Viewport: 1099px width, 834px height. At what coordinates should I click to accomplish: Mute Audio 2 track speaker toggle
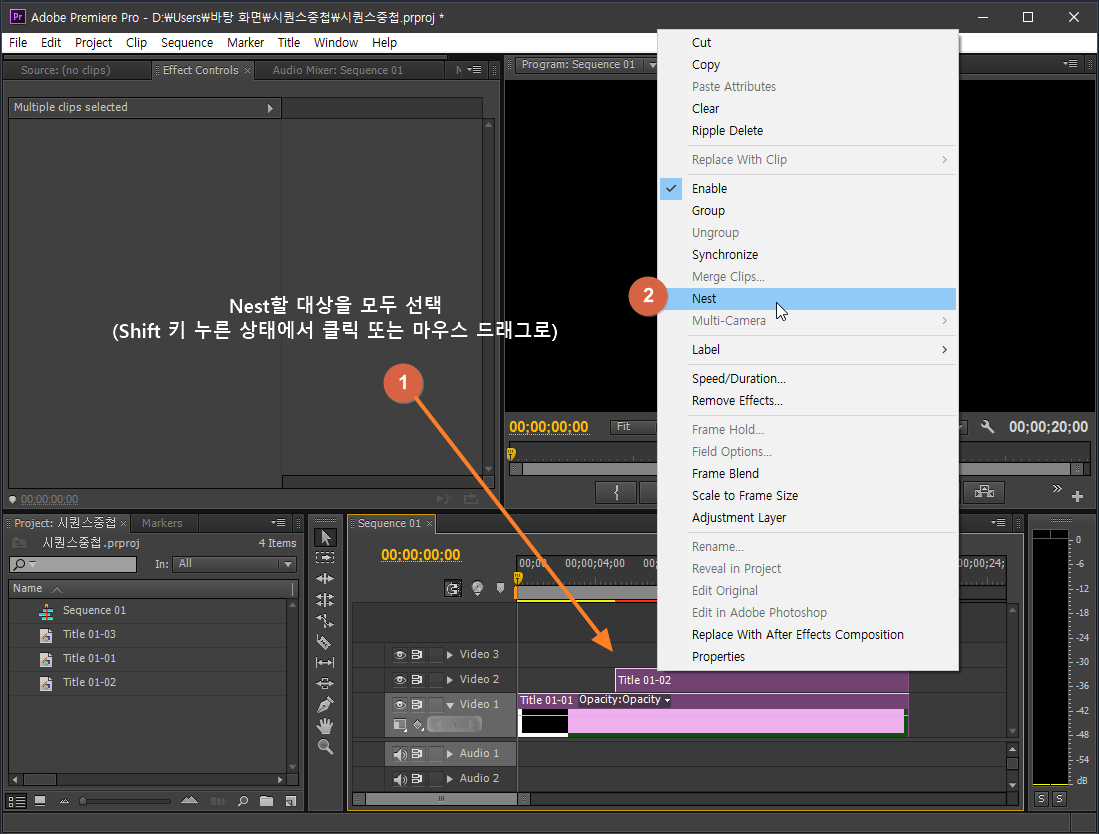point(400,779)
